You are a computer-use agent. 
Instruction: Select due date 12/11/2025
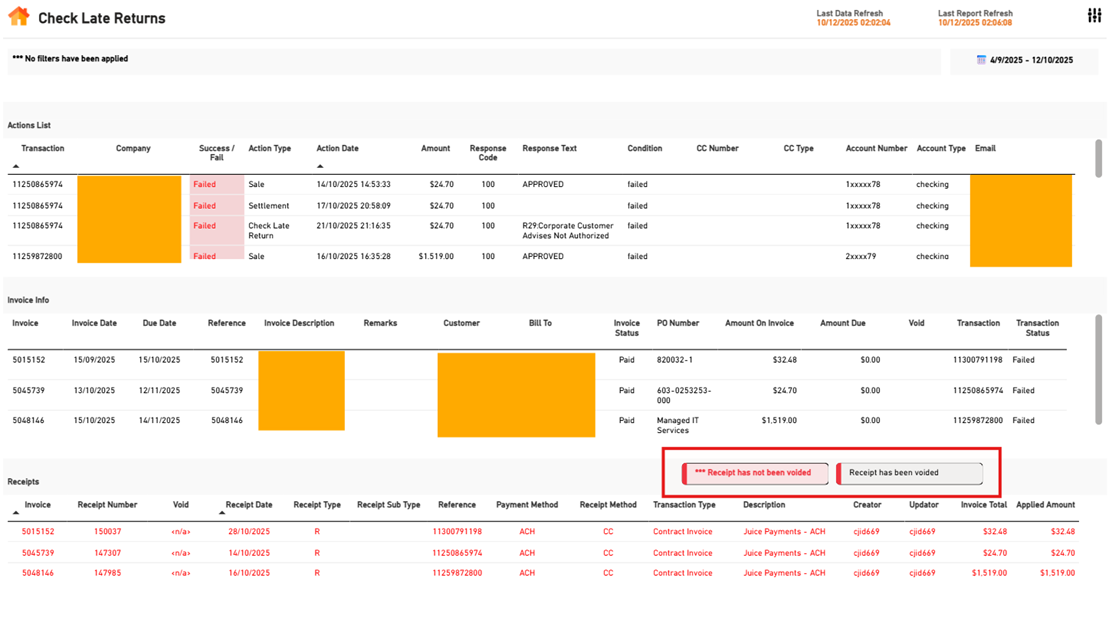coord(160,391)
